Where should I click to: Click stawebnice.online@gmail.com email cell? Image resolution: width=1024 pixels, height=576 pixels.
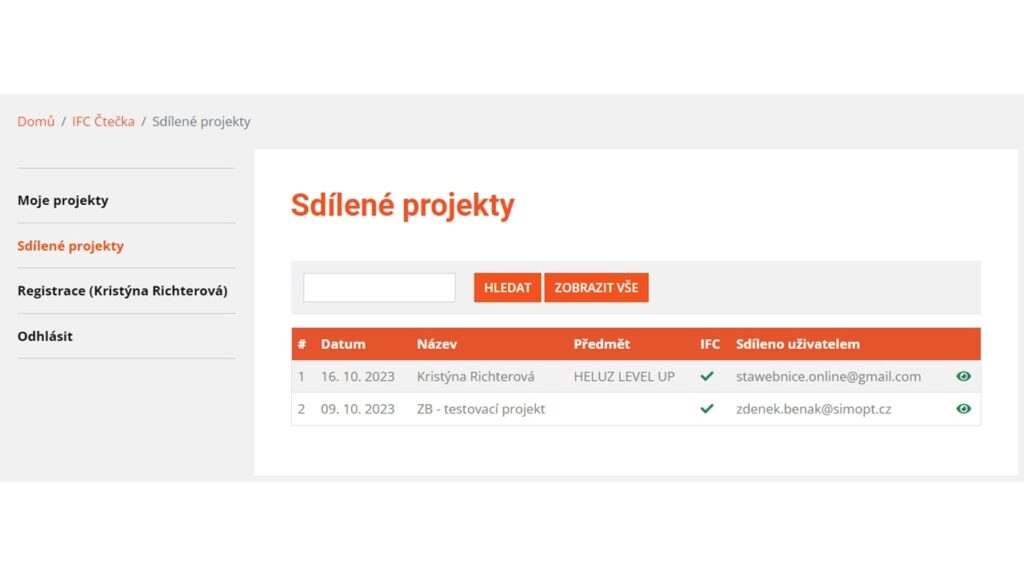pos(828,377)
